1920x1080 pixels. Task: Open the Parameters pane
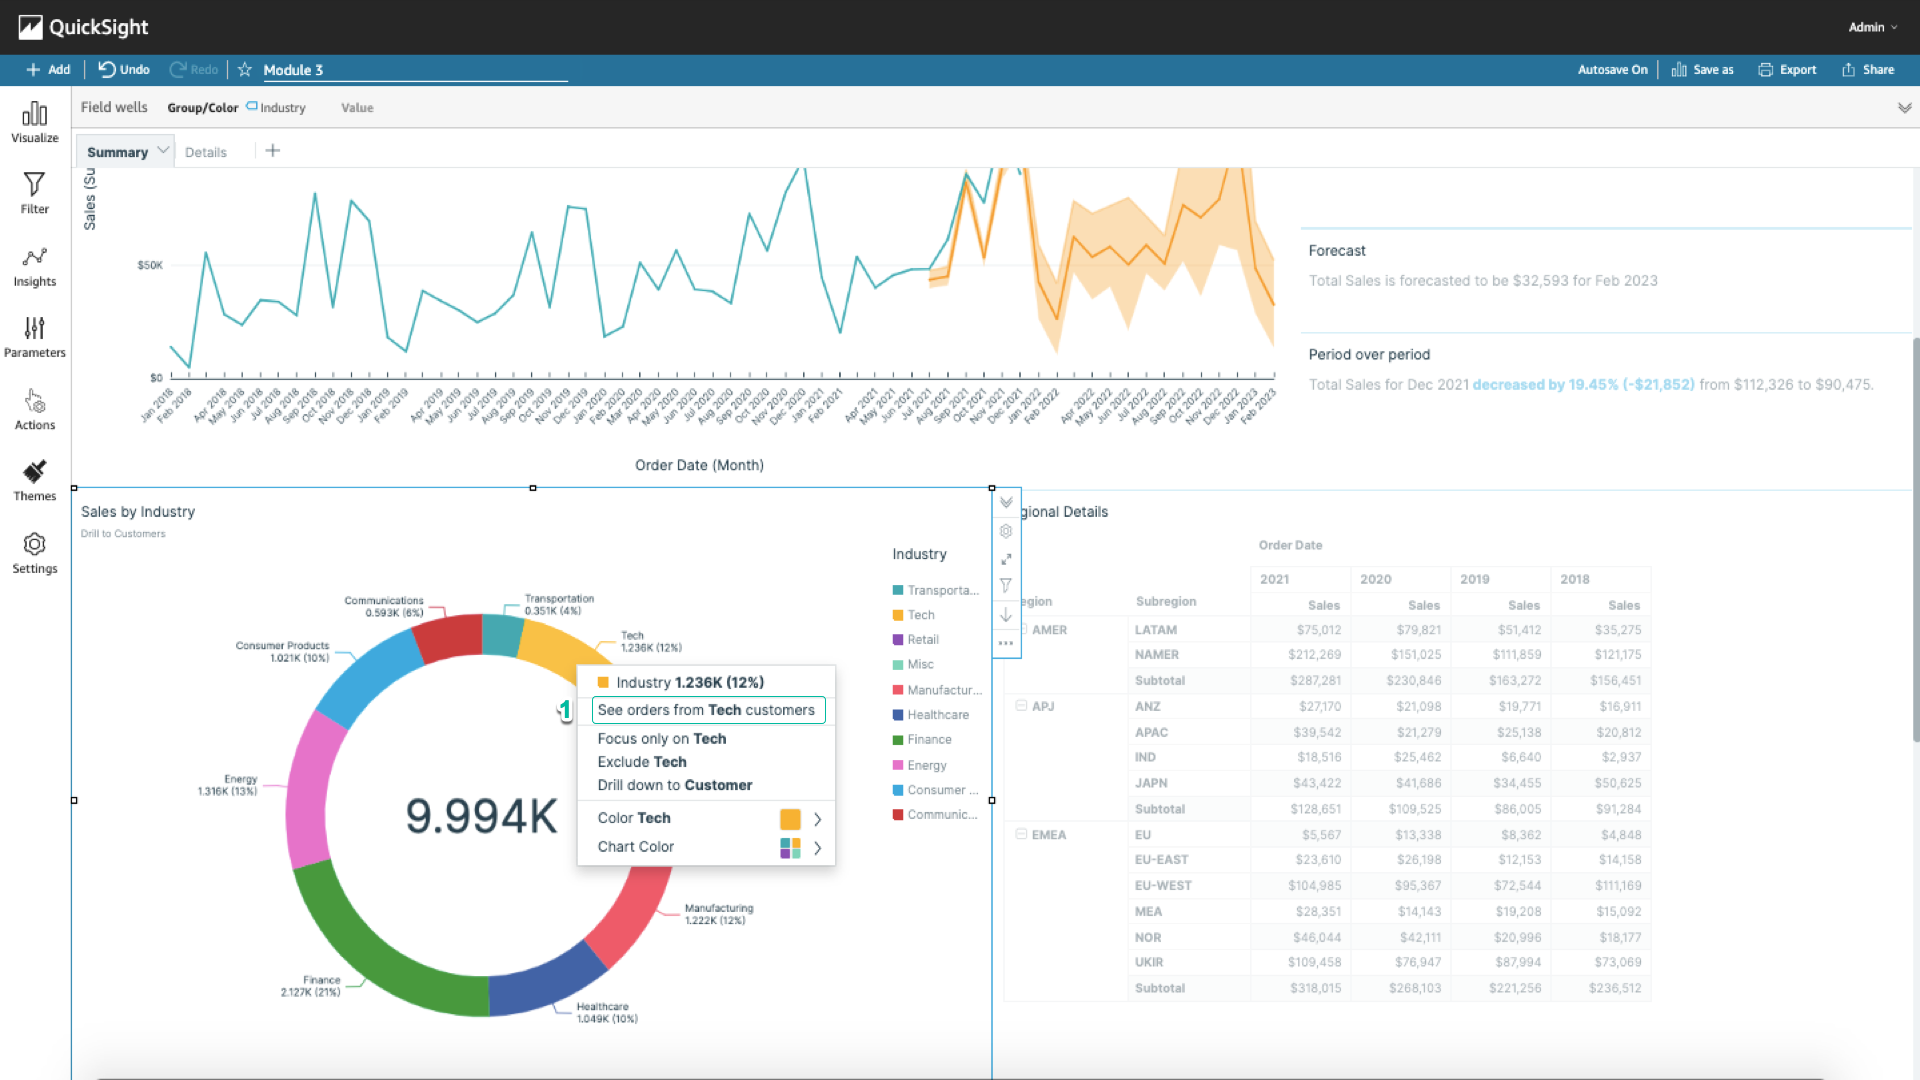pos(35,338)
